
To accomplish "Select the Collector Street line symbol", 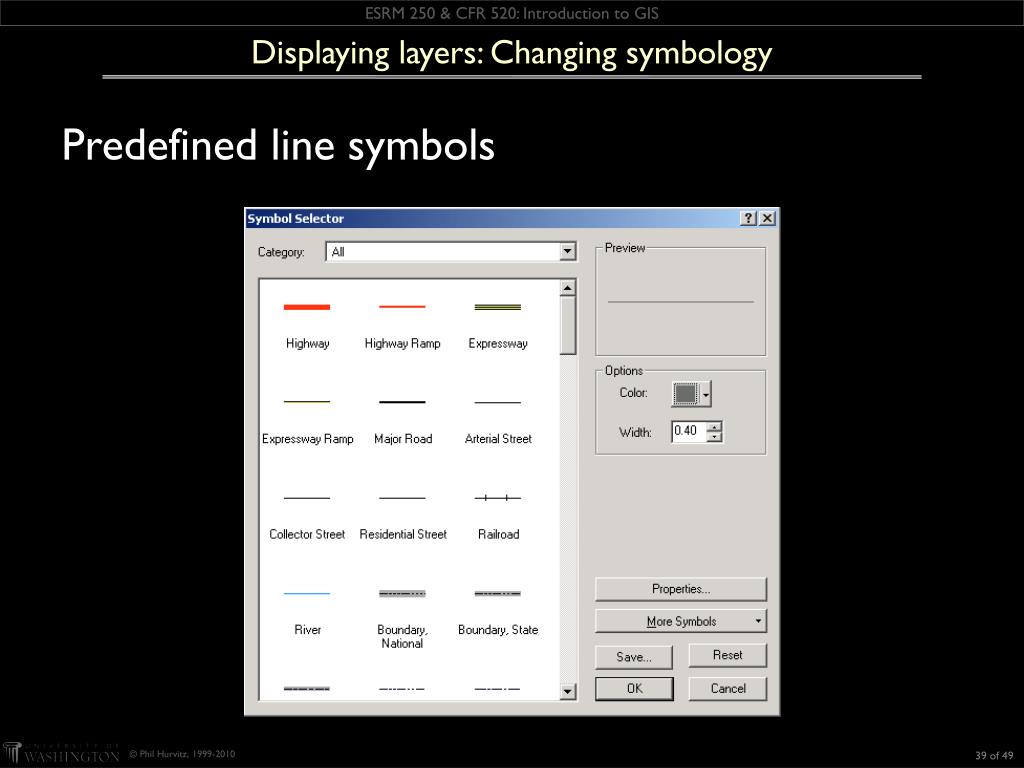I will click(307, 515).
